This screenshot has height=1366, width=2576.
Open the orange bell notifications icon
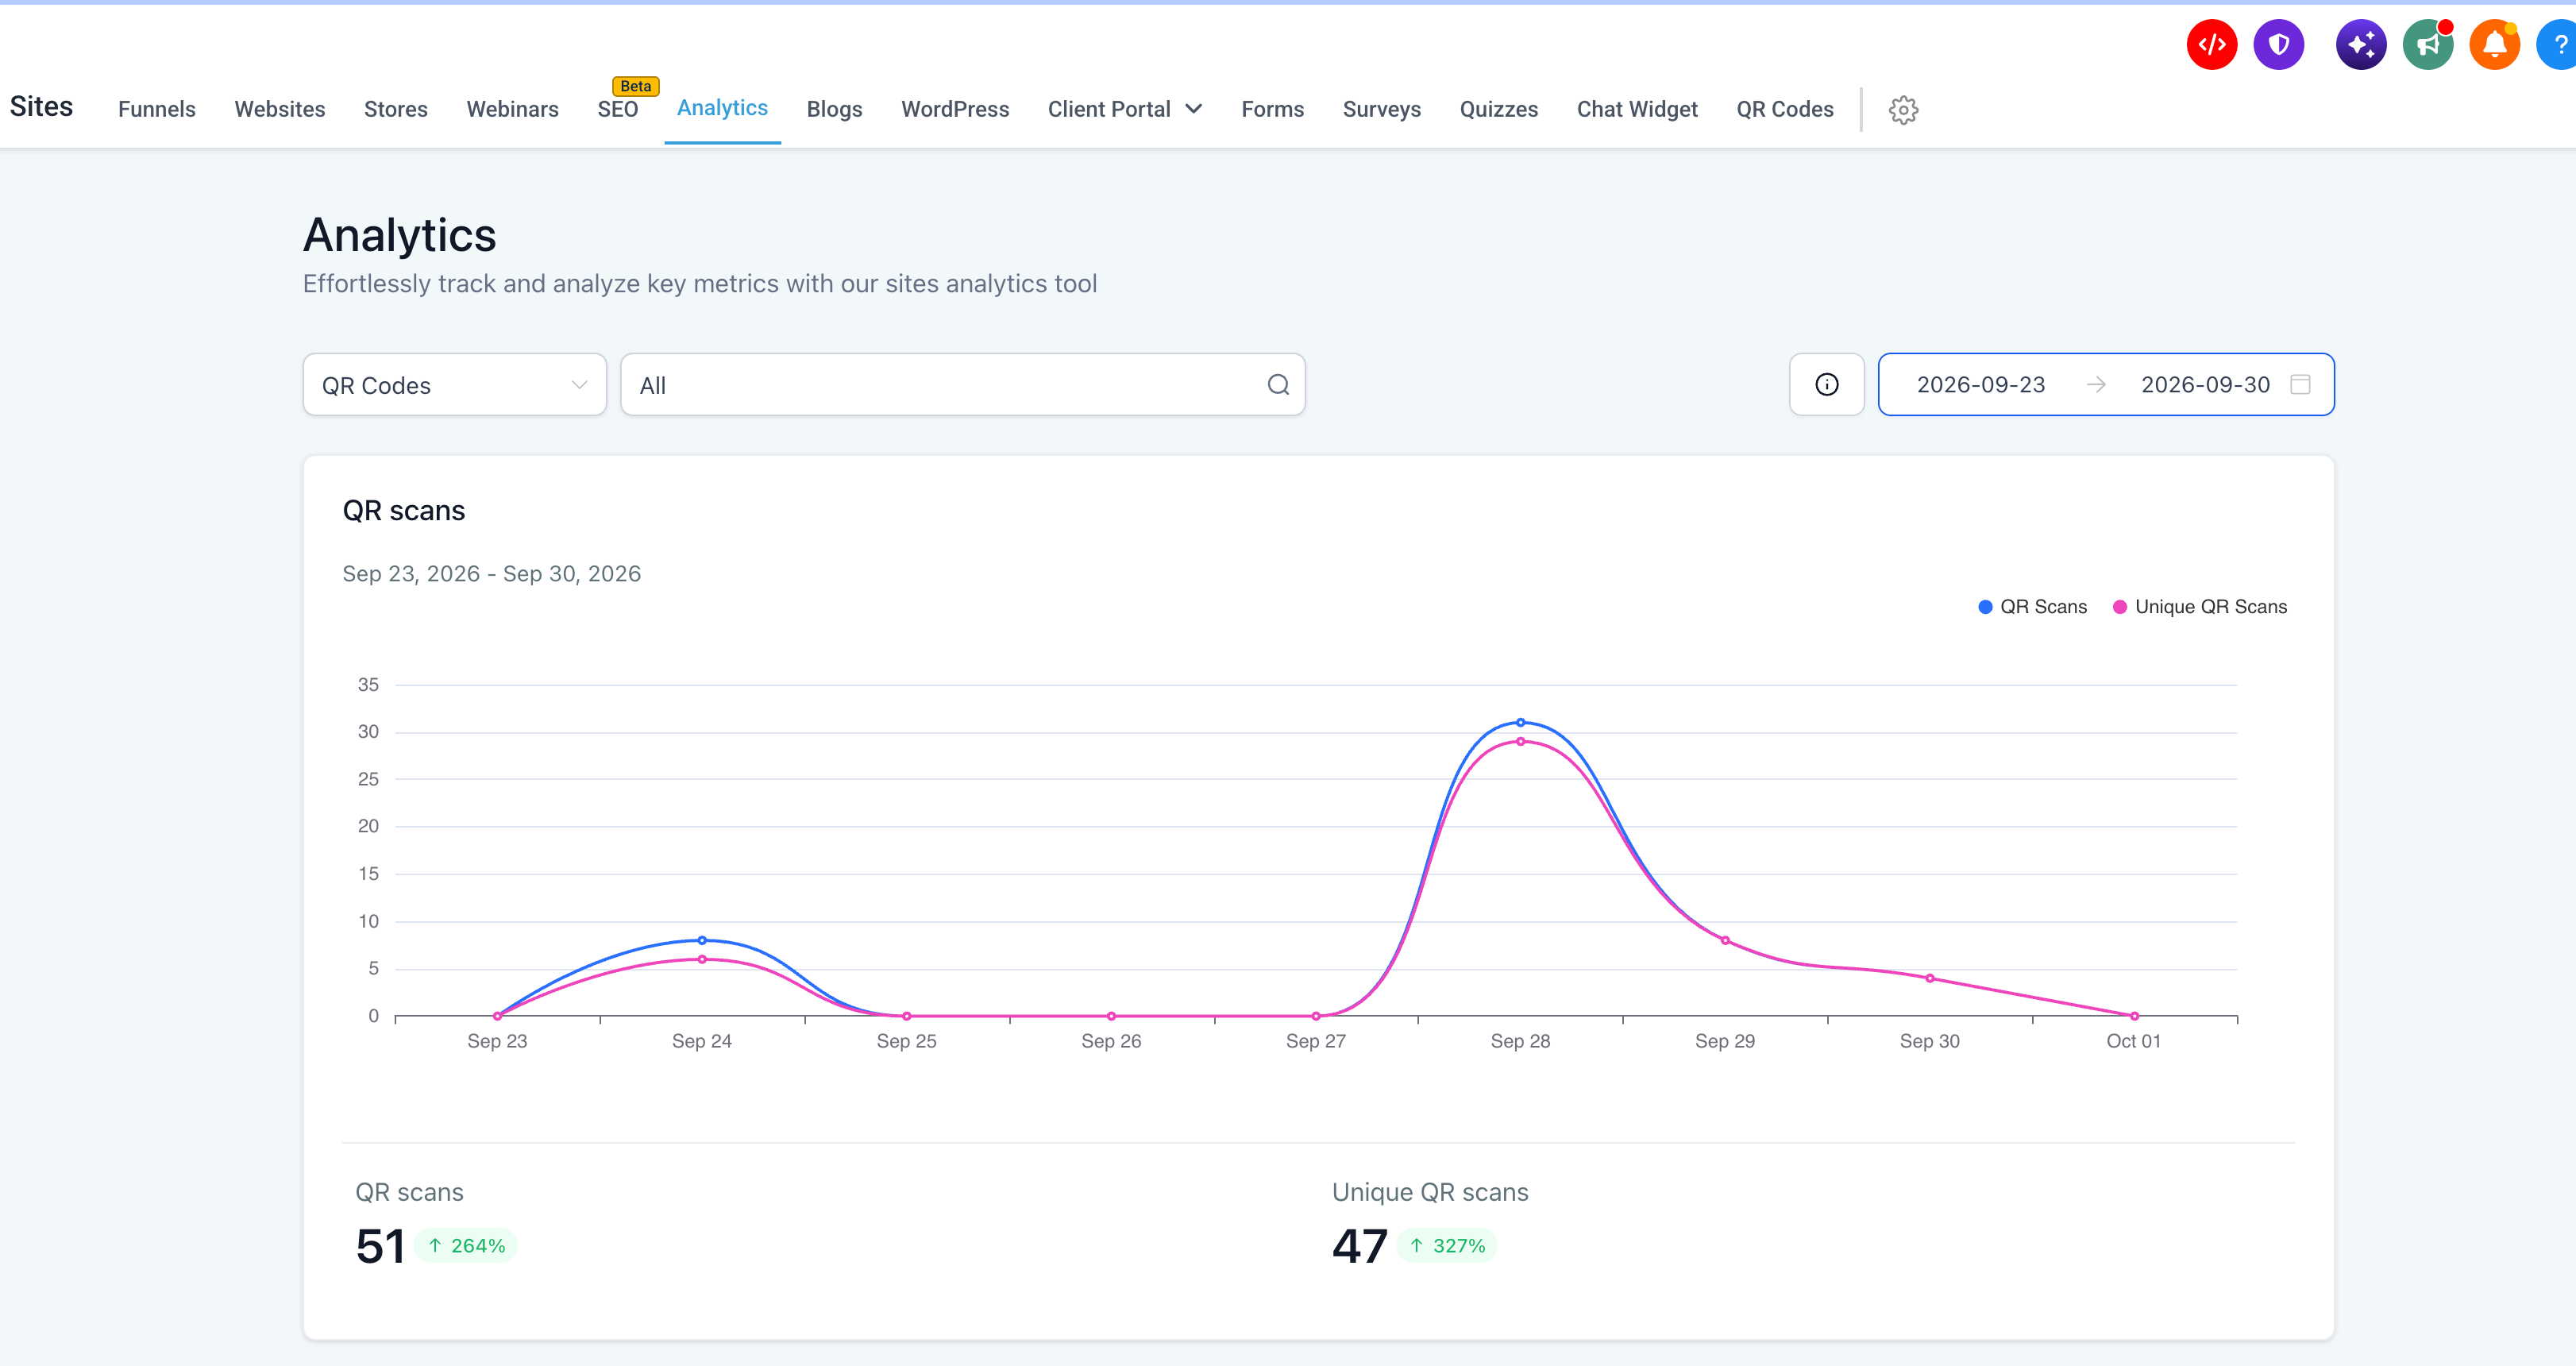point(2494,45)
